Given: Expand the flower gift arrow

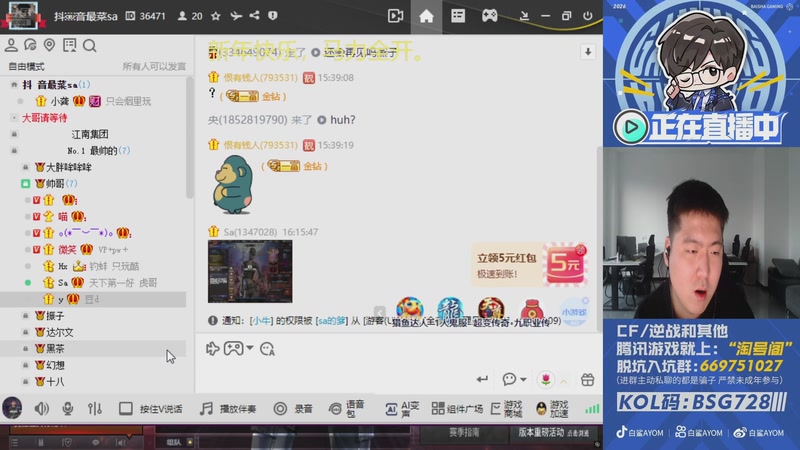Looking at the screenshot, I should tap(564, 381).
